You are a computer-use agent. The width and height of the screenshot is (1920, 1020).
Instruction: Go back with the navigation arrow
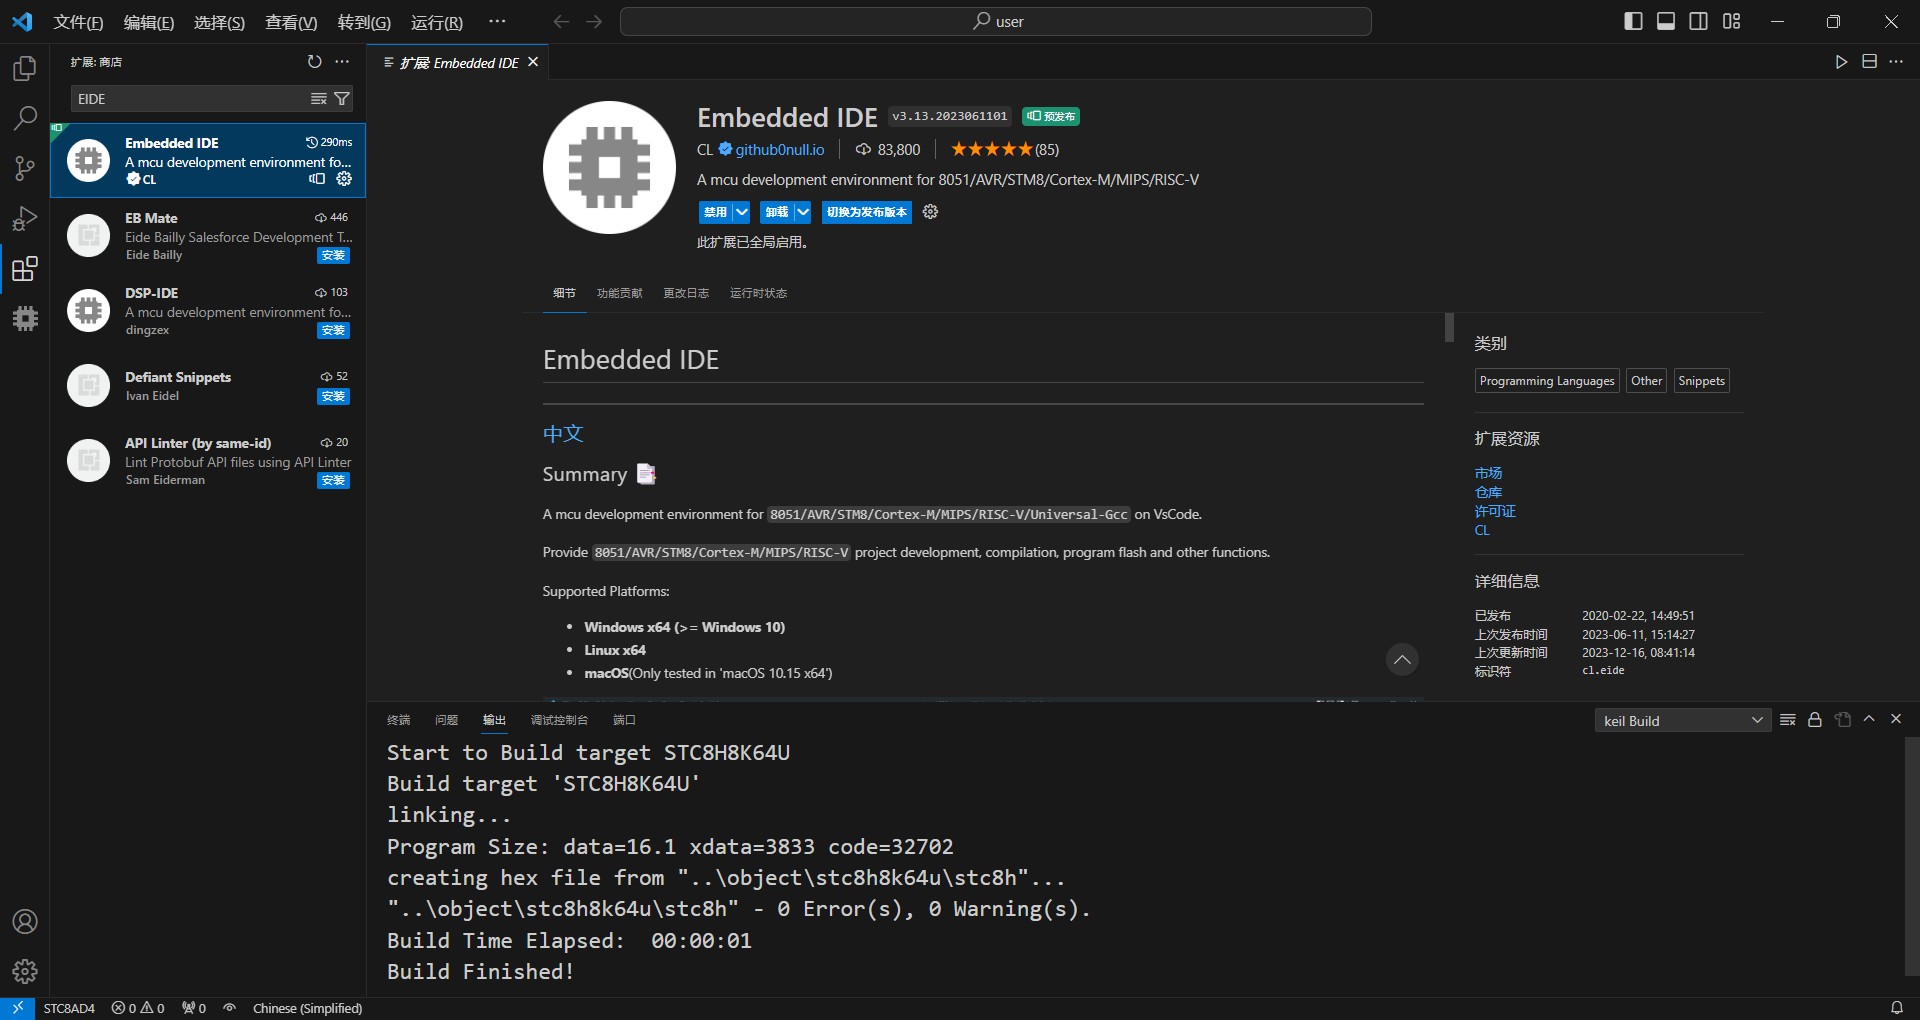(x=561, y=22)
